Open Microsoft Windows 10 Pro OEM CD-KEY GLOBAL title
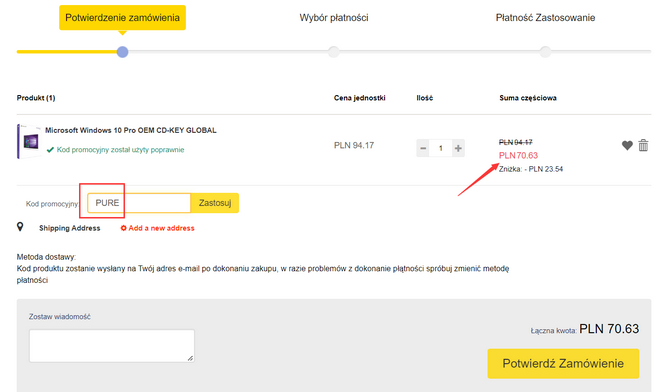Viewport: 670px width, 392px height. (x=131, y=130)
